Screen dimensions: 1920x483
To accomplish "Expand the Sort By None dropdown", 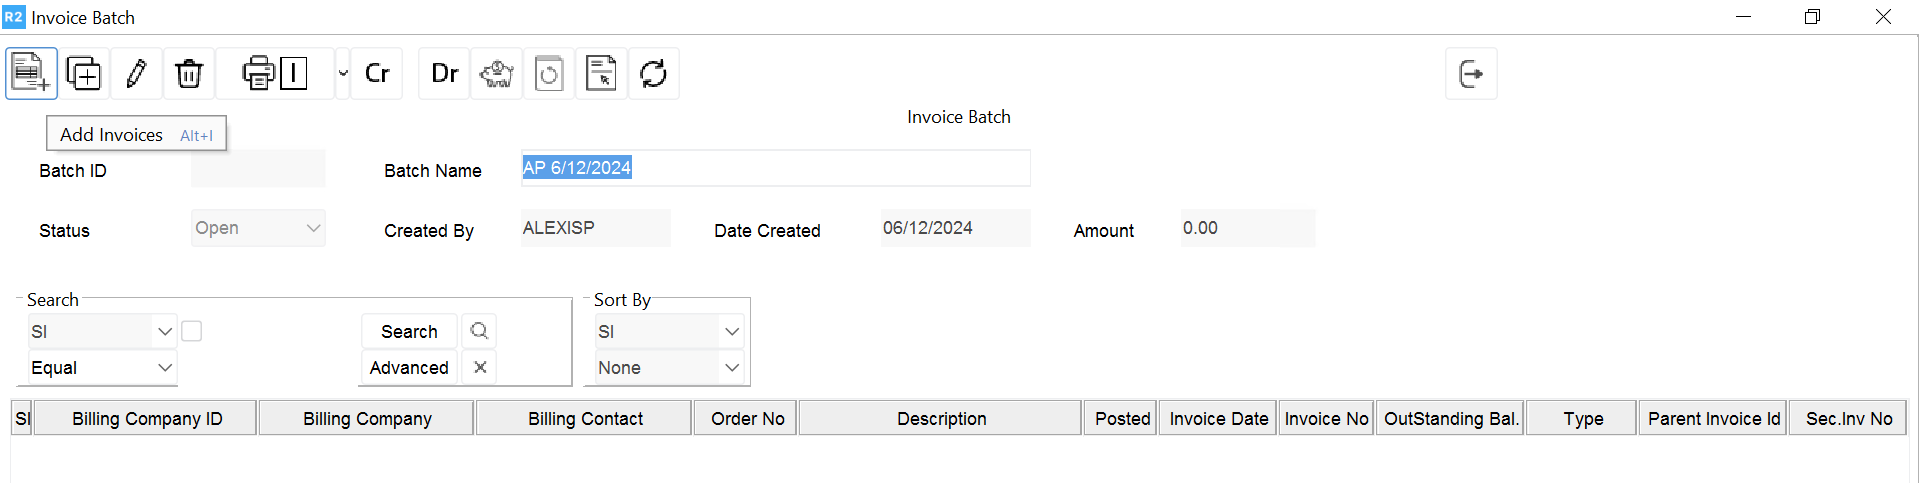I will tap(732, 368).
